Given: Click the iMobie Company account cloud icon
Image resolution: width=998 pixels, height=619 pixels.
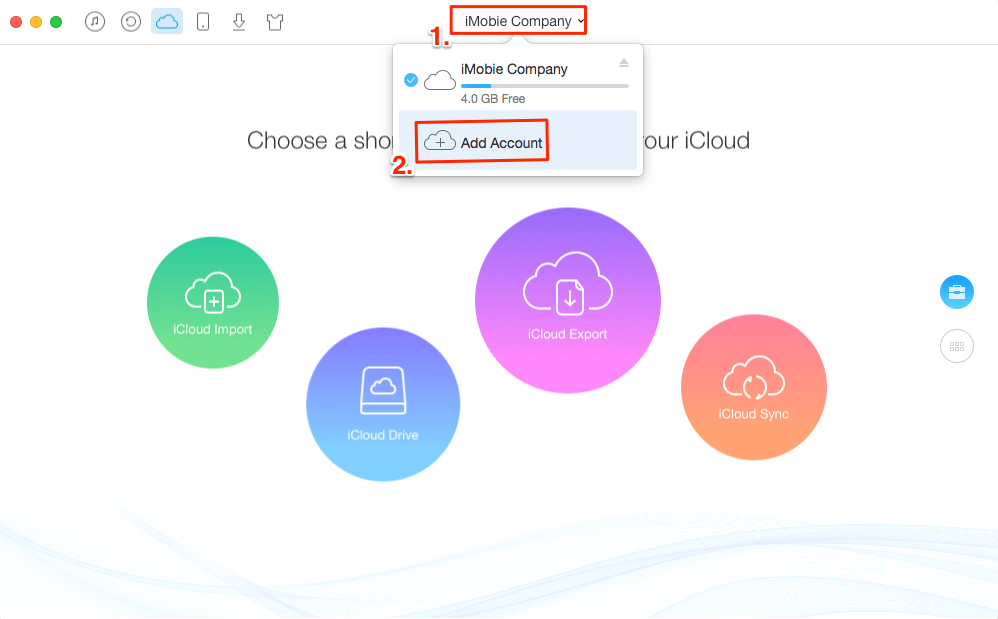Looking at the screenshot, I should [440, 80].
